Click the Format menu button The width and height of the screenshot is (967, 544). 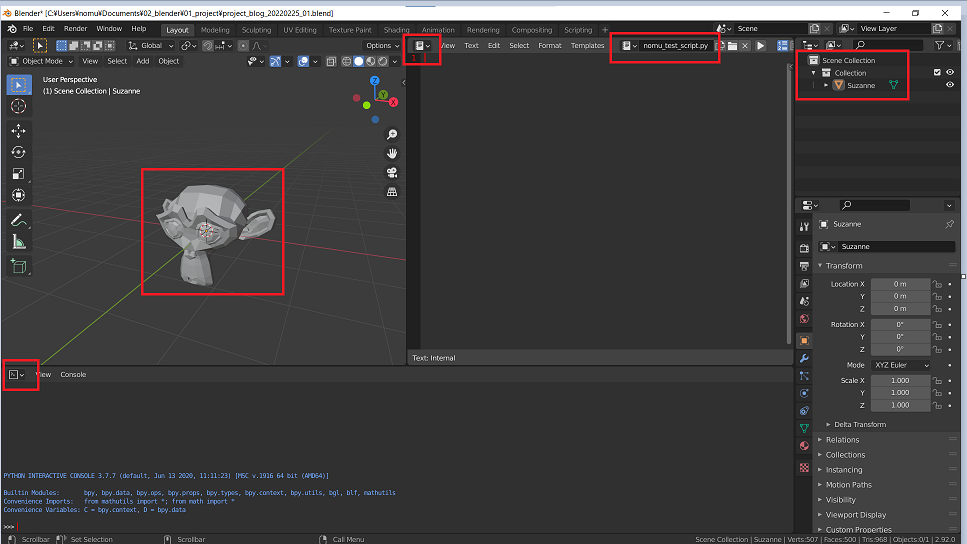[x=549, y=46]
